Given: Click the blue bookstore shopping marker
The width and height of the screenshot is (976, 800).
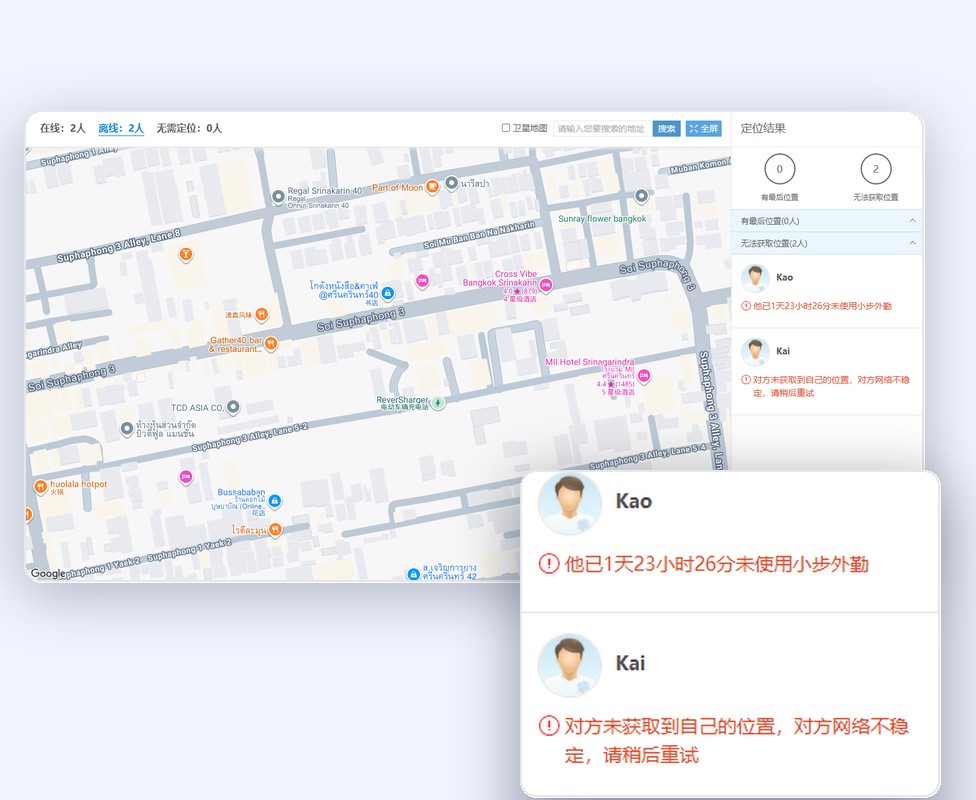Looking at the screenshot, I should 387,293.
